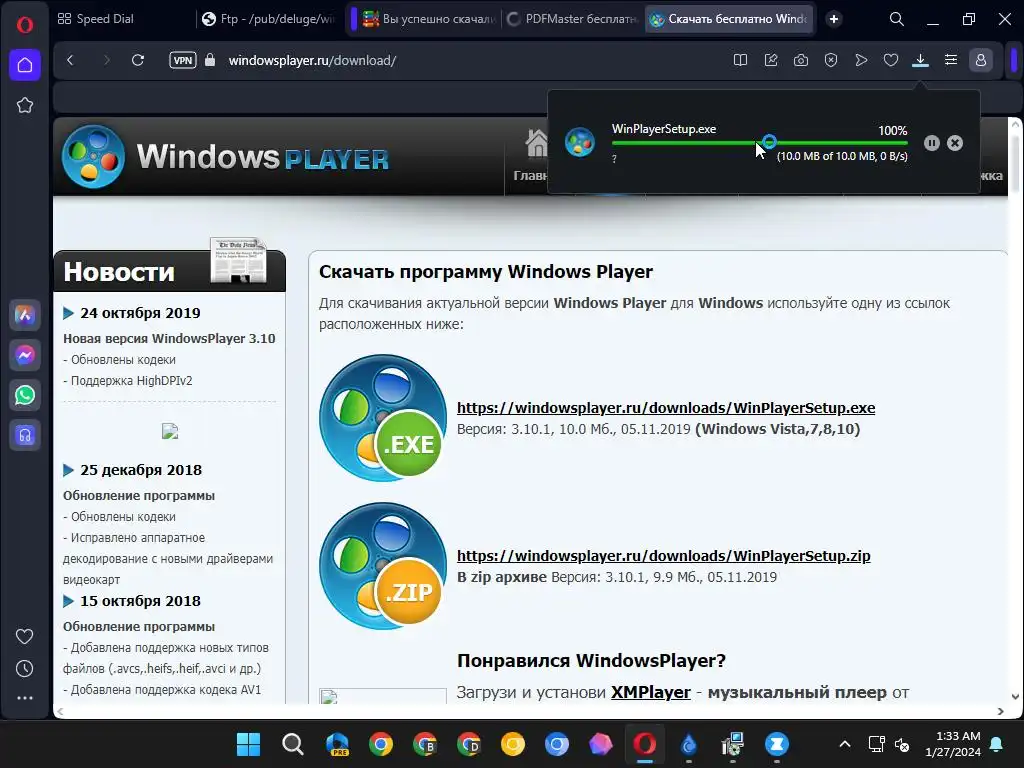
Task: Open the player send arrow icon
Action: pyautogui.click(x=861, y=60)
